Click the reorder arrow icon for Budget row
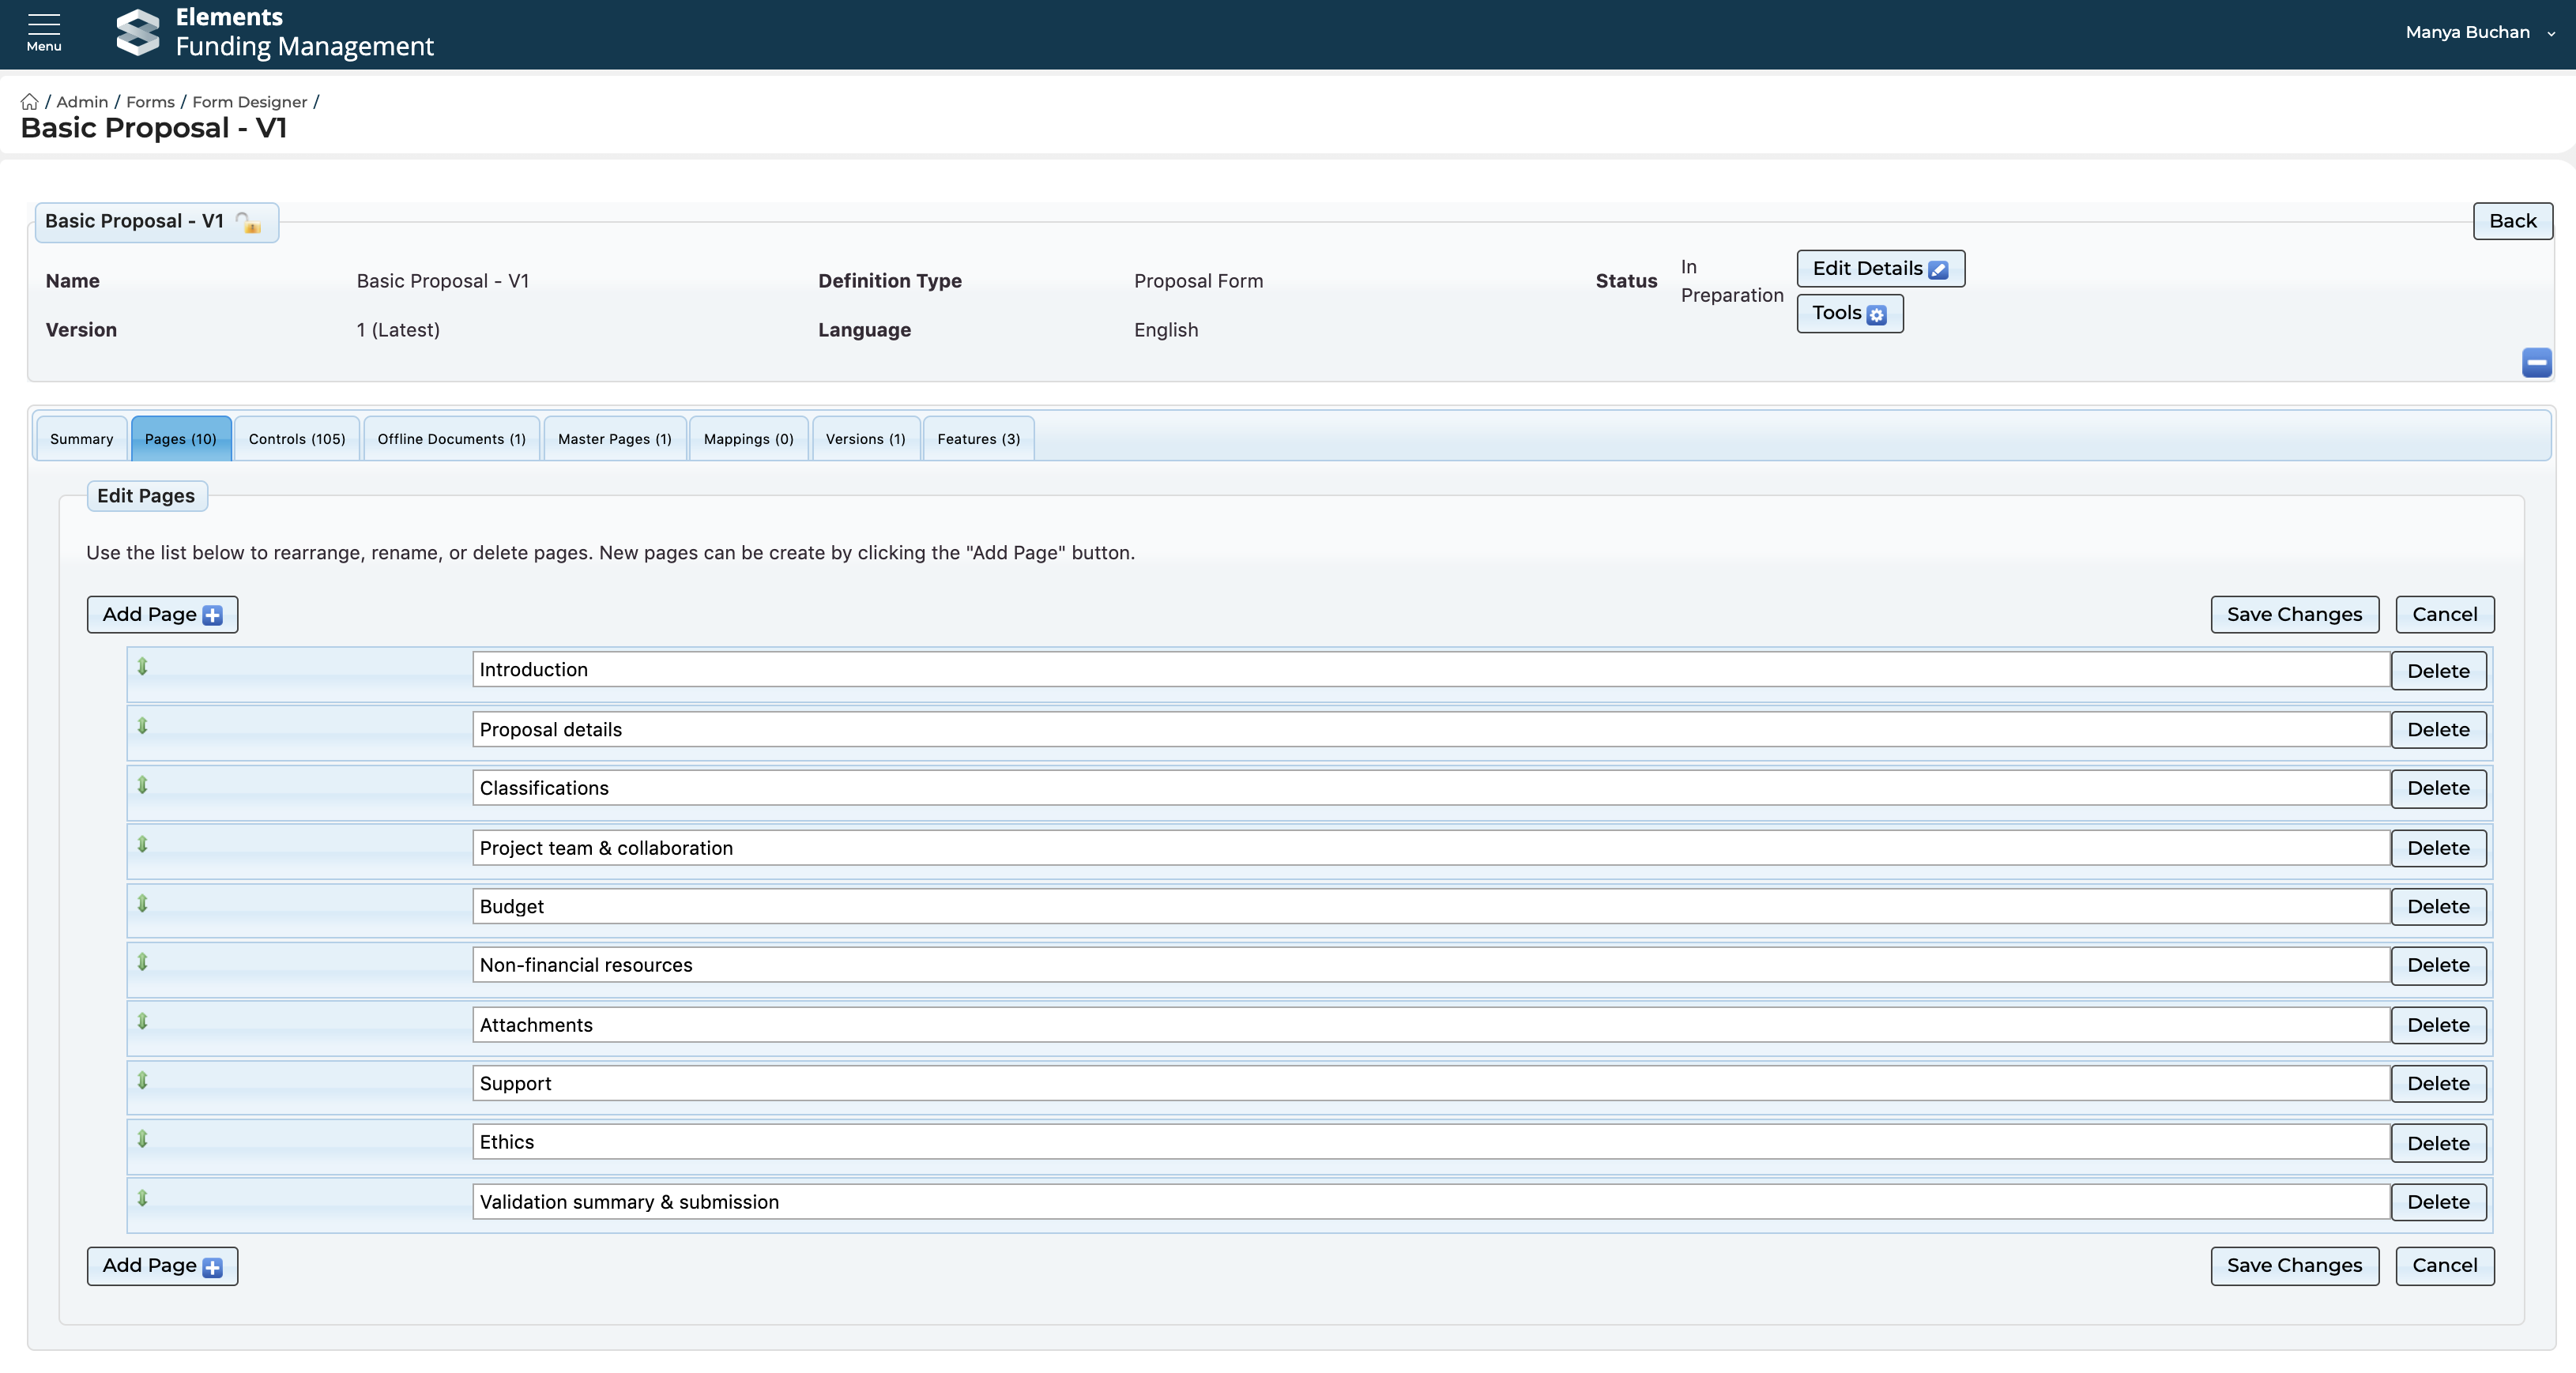 pyautogui.click(x=142, y=904)
